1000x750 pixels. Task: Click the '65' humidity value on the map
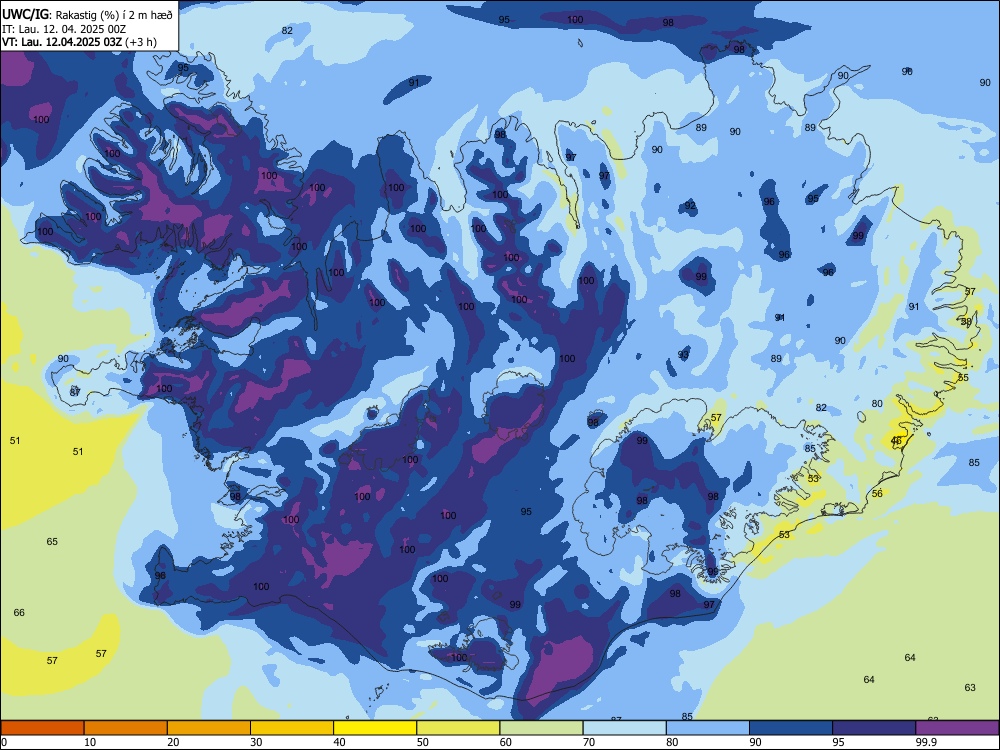[52, 541]
